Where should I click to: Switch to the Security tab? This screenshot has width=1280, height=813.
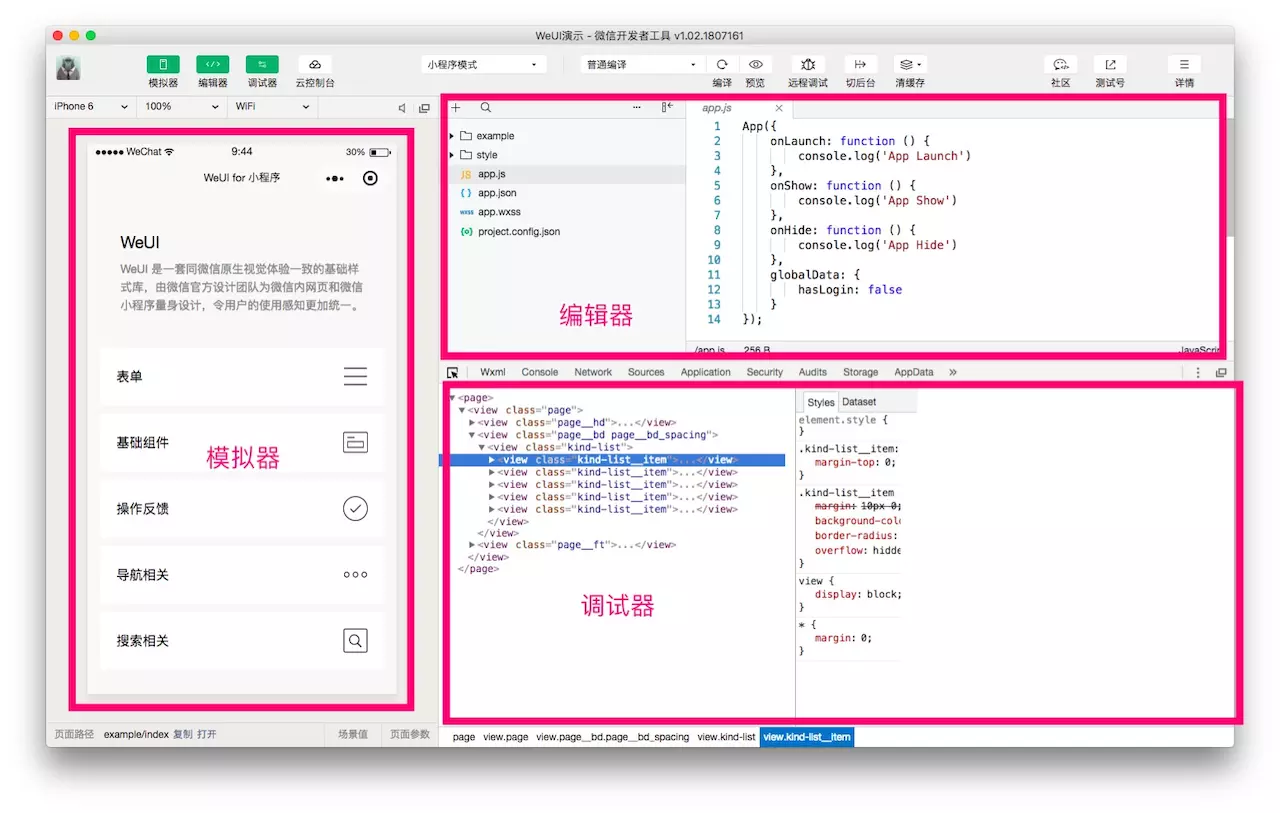click(x=765, y=372)
